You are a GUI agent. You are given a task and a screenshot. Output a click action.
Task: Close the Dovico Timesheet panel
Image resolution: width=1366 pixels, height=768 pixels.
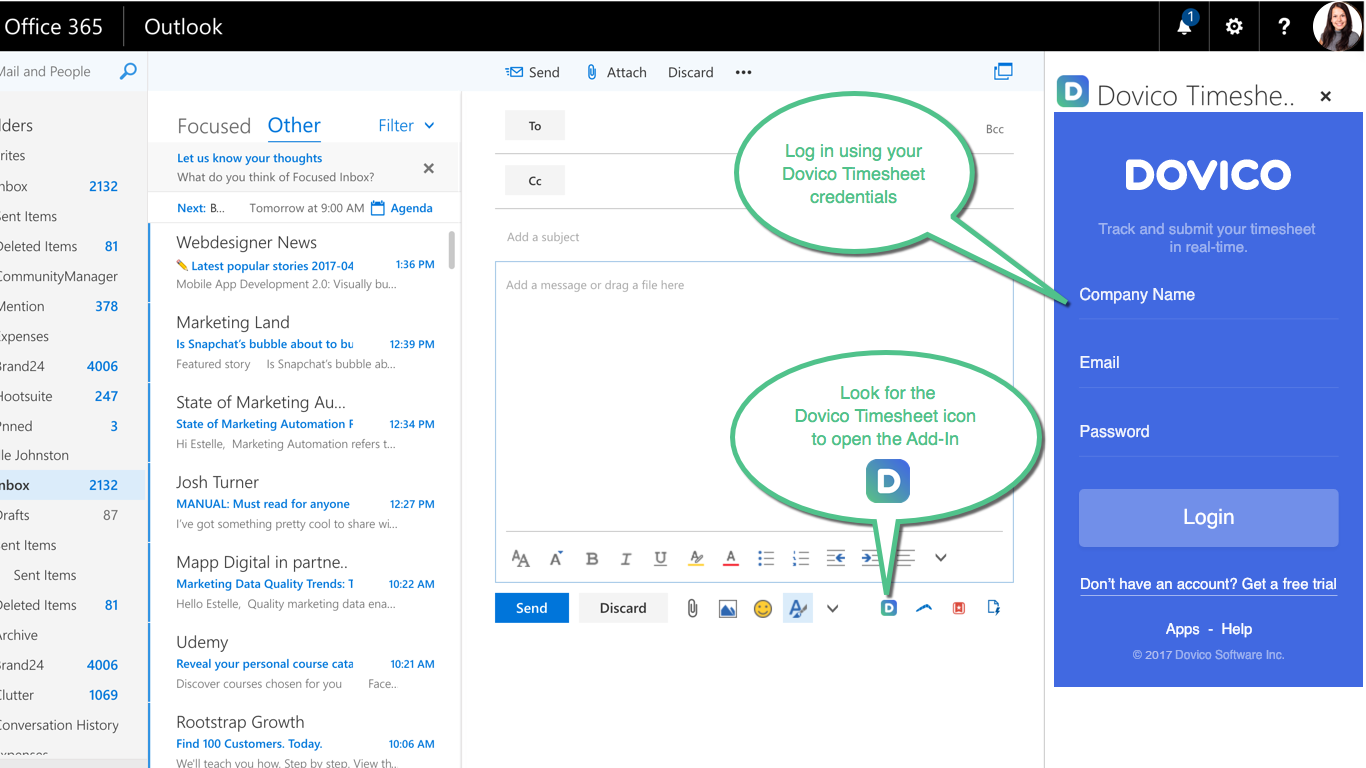coord(1326,97)
